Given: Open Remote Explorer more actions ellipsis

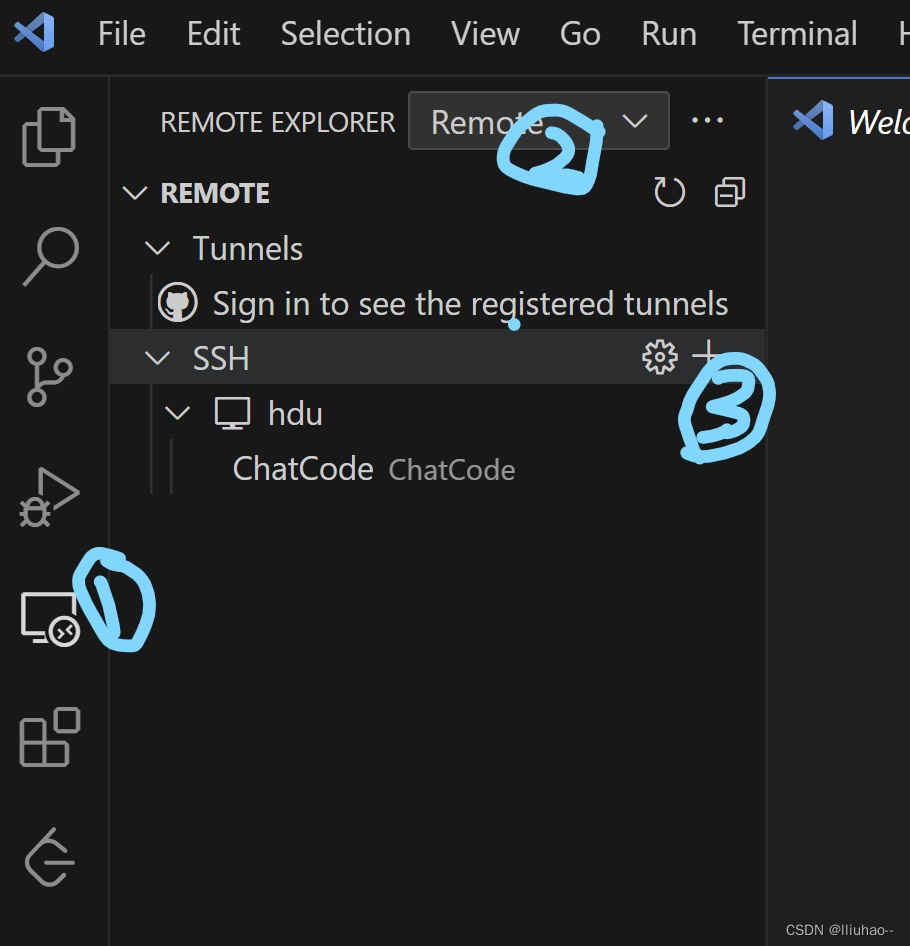Looking at the screenshot, I should click(707, 121).
